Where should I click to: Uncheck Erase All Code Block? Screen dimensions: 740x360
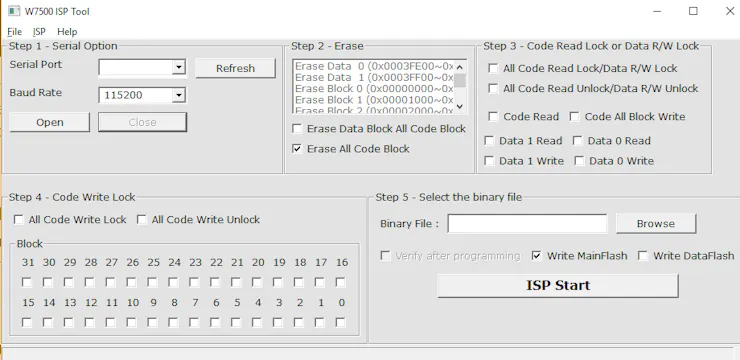(297, 149)
